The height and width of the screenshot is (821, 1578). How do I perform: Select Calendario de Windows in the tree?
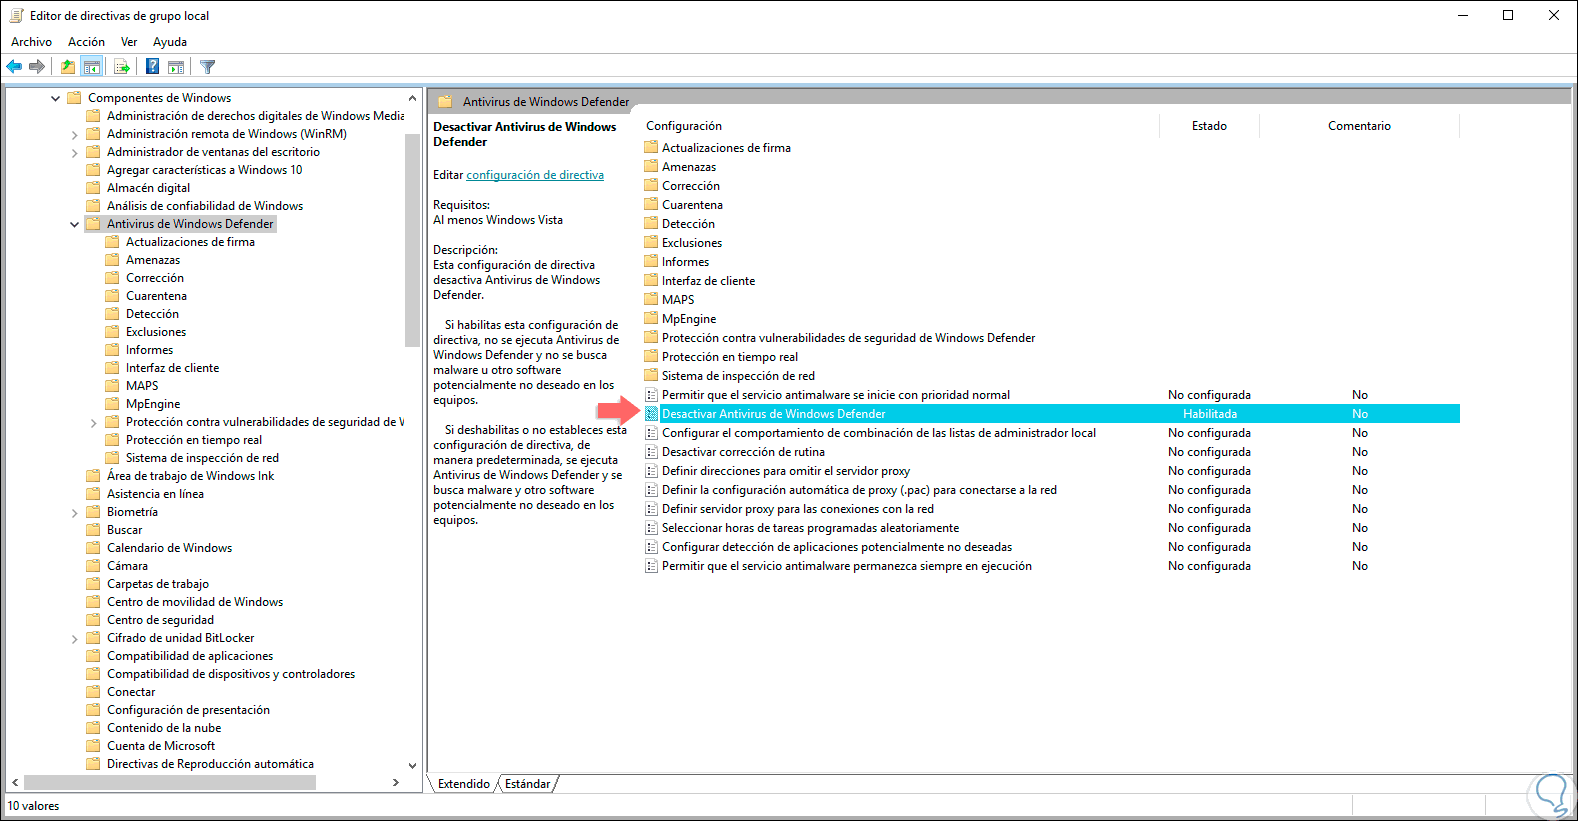click(169, 548)
